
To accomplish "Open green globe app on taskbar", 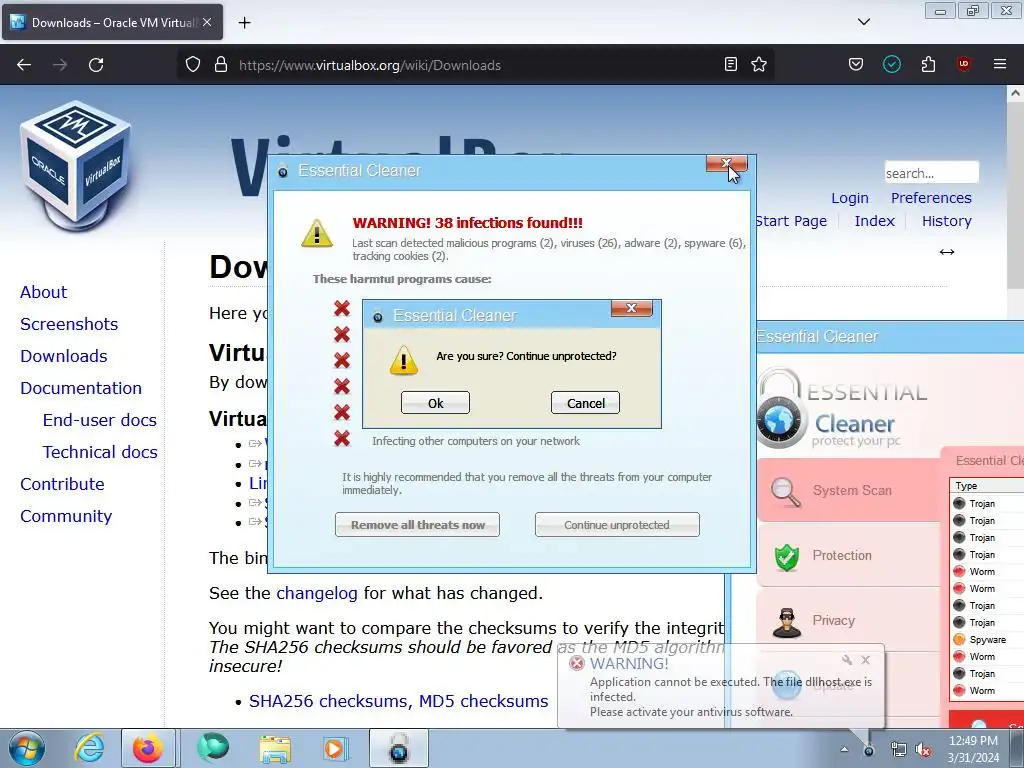I will 214,748.
